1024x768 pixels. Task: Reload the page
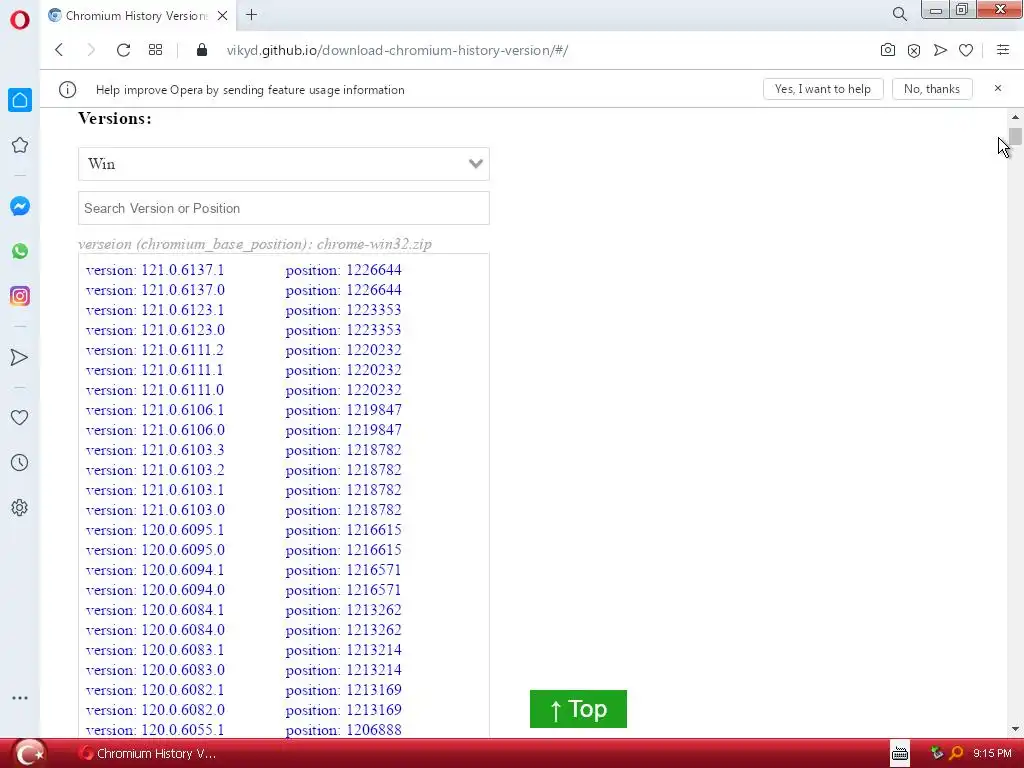click(x=123, y=50)
